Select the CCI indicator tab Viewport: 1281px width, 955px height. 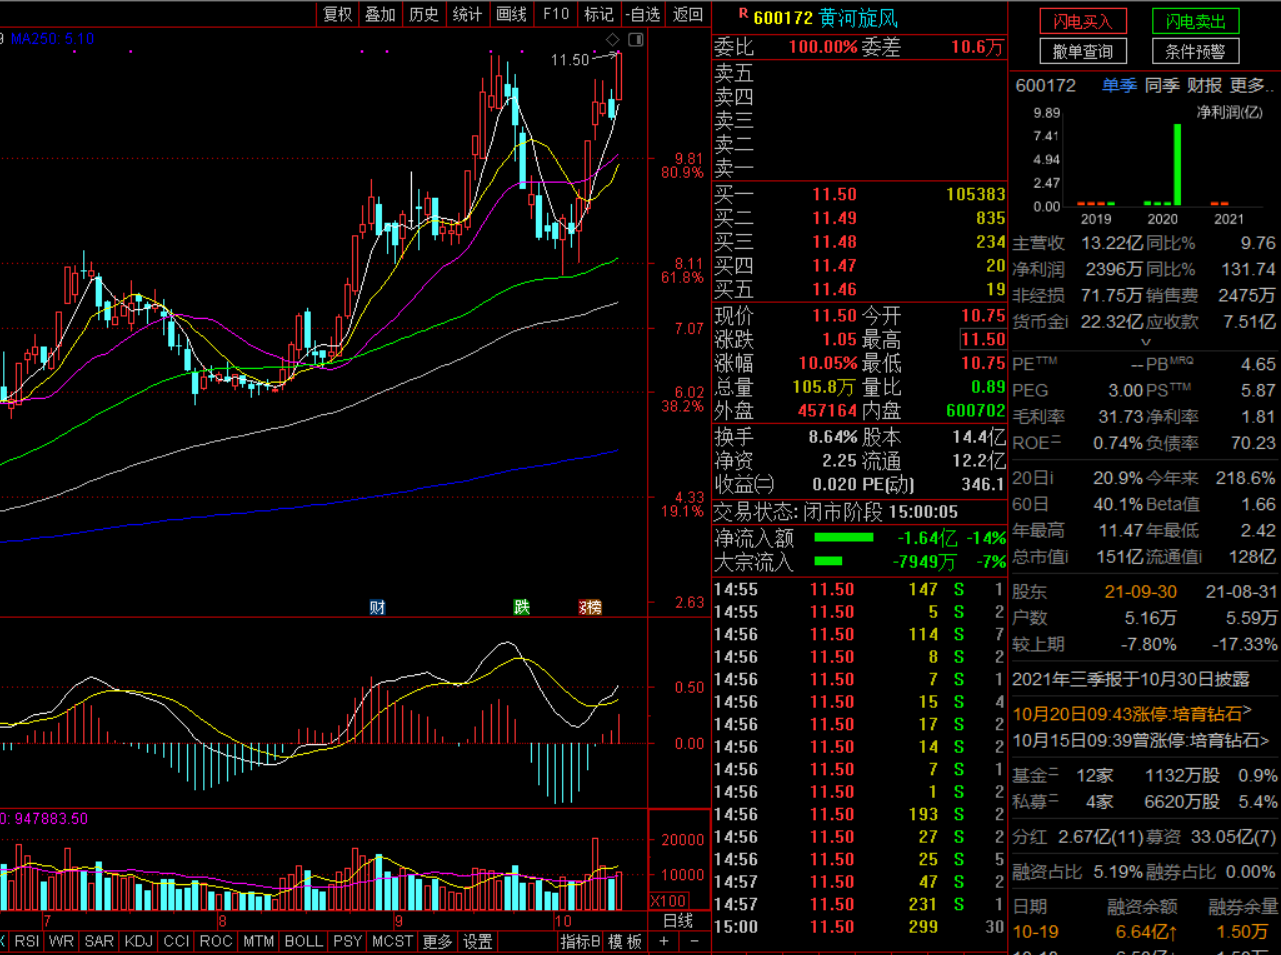[176, 942]
